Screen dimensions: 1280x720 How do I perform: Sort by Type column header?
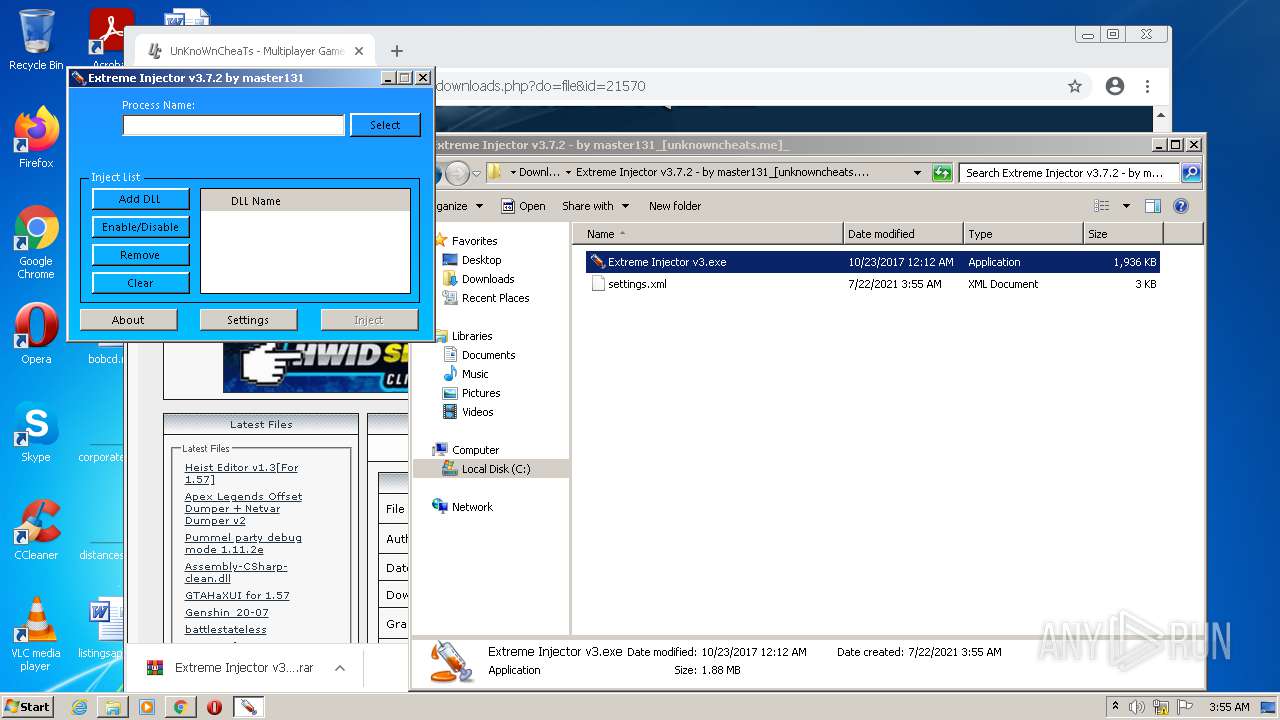pos(1023,234)
